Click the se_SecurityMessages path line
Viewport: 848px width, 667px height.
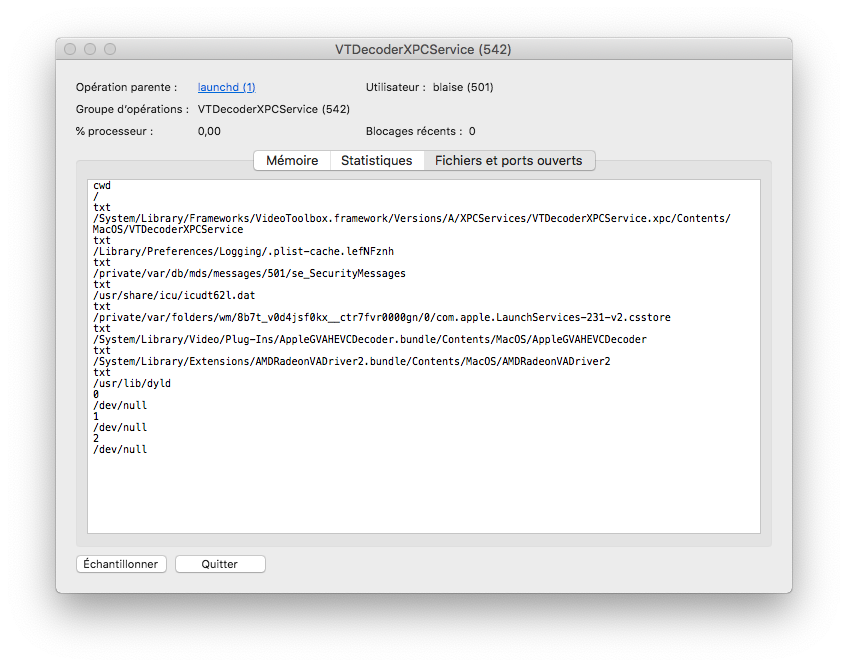pos(249,273)
